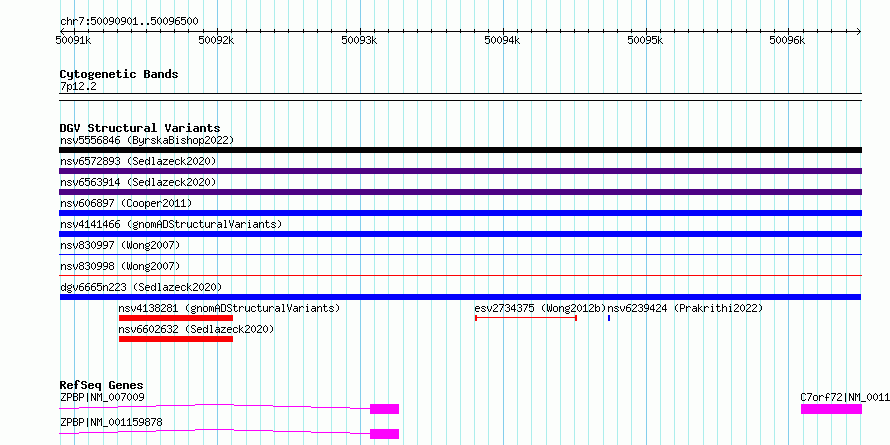890x445 pixels.
Task: Select the thin red nsv830998 line
Action: [460, 276]
